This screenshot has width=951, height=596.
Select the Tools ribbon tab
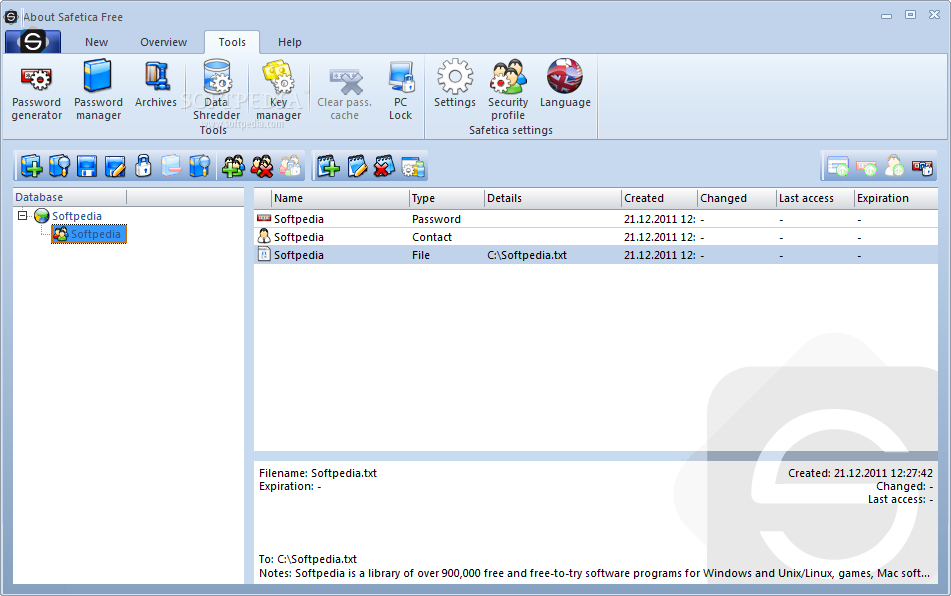pyautogui.click(x=232, y=42)
